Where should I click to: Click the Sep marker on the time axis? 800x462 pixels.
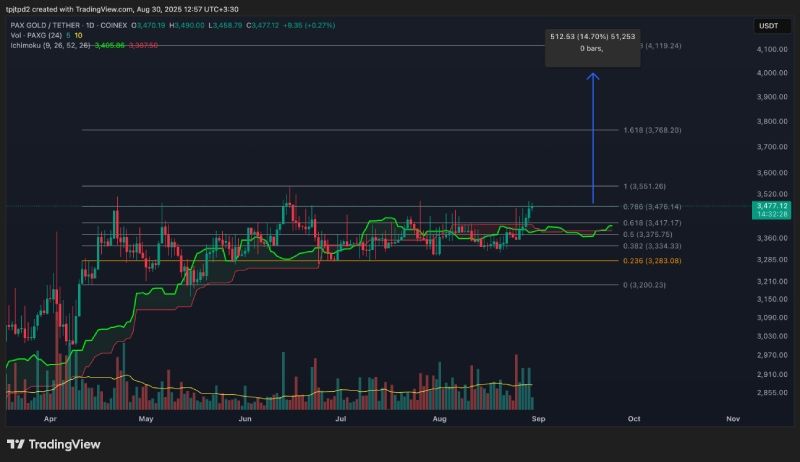point(538,419)
